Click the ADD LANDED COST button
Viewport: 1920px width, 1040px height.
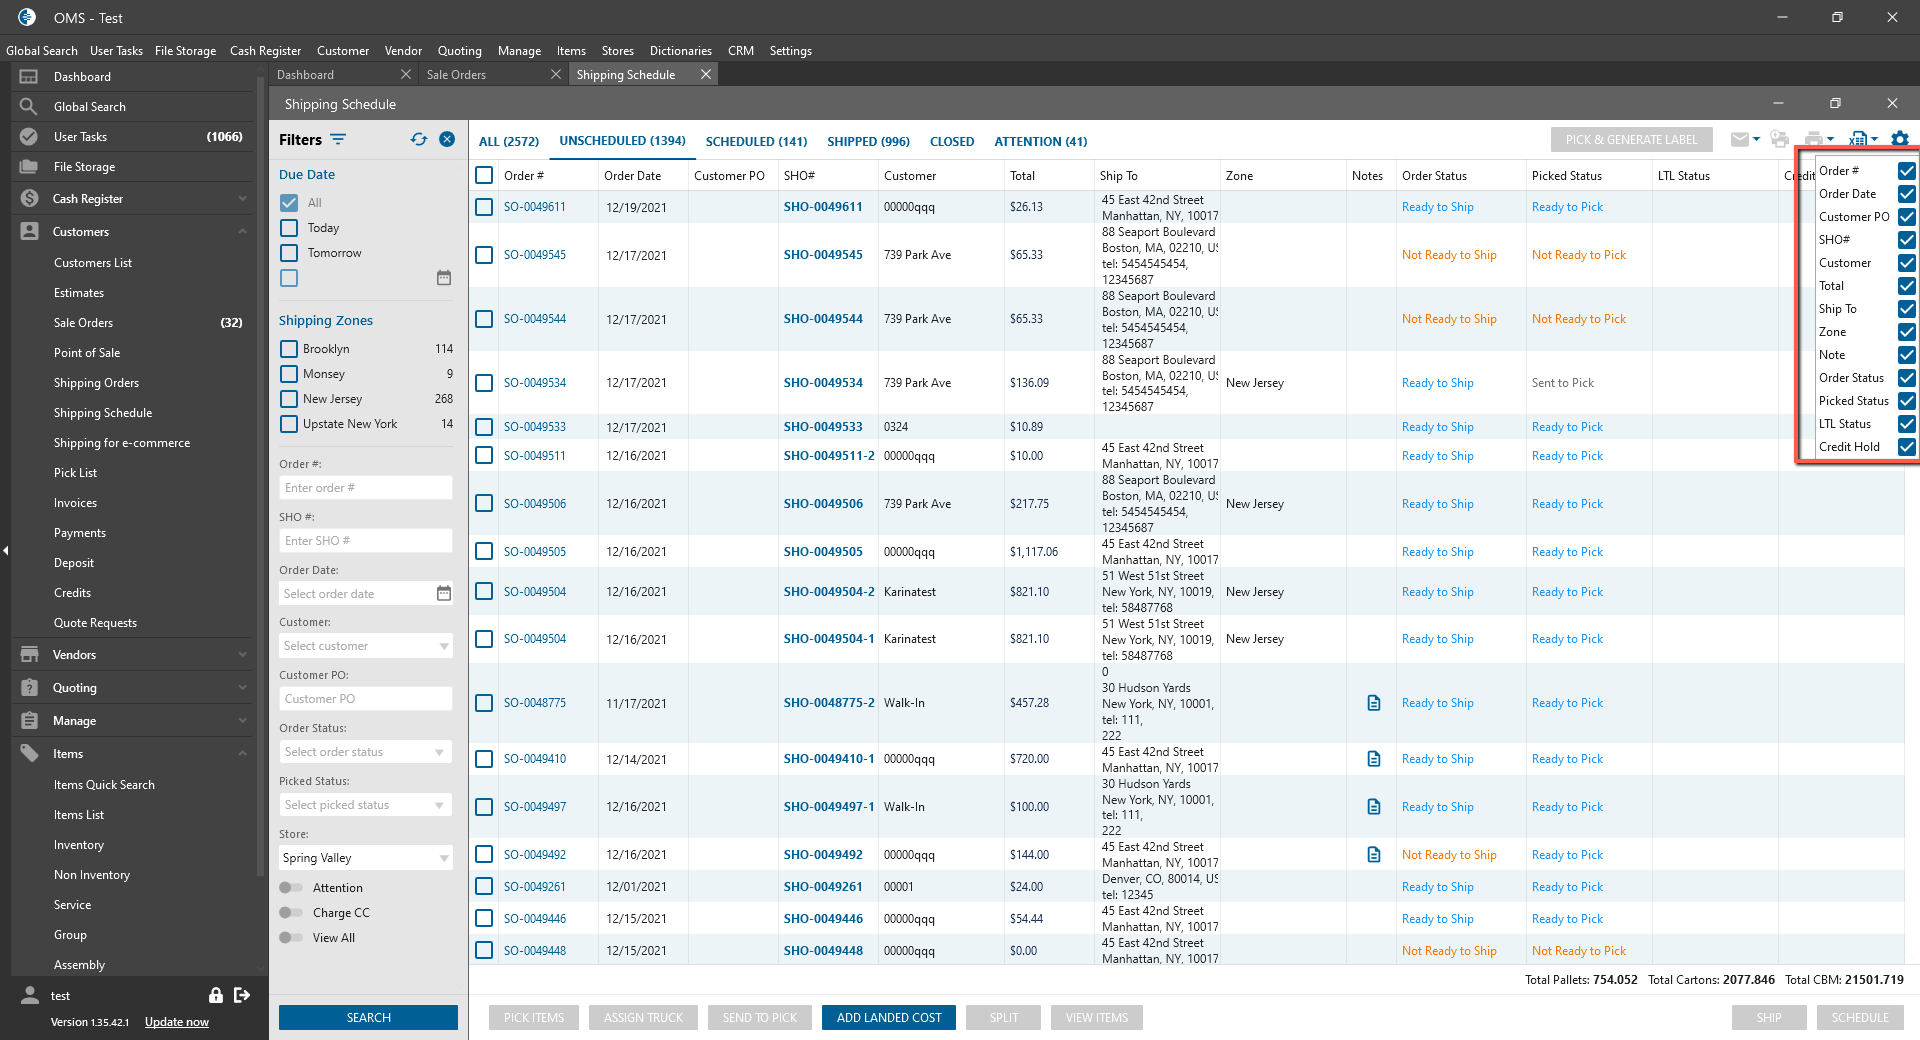click(888, 1018)
